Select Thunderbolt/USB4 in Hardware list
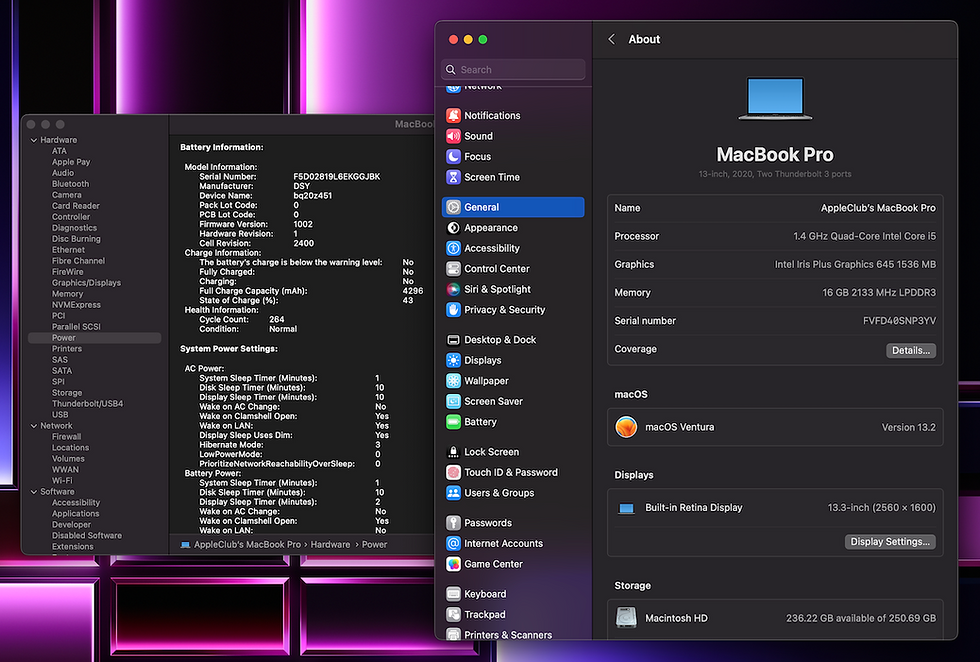 click(87, 404)
